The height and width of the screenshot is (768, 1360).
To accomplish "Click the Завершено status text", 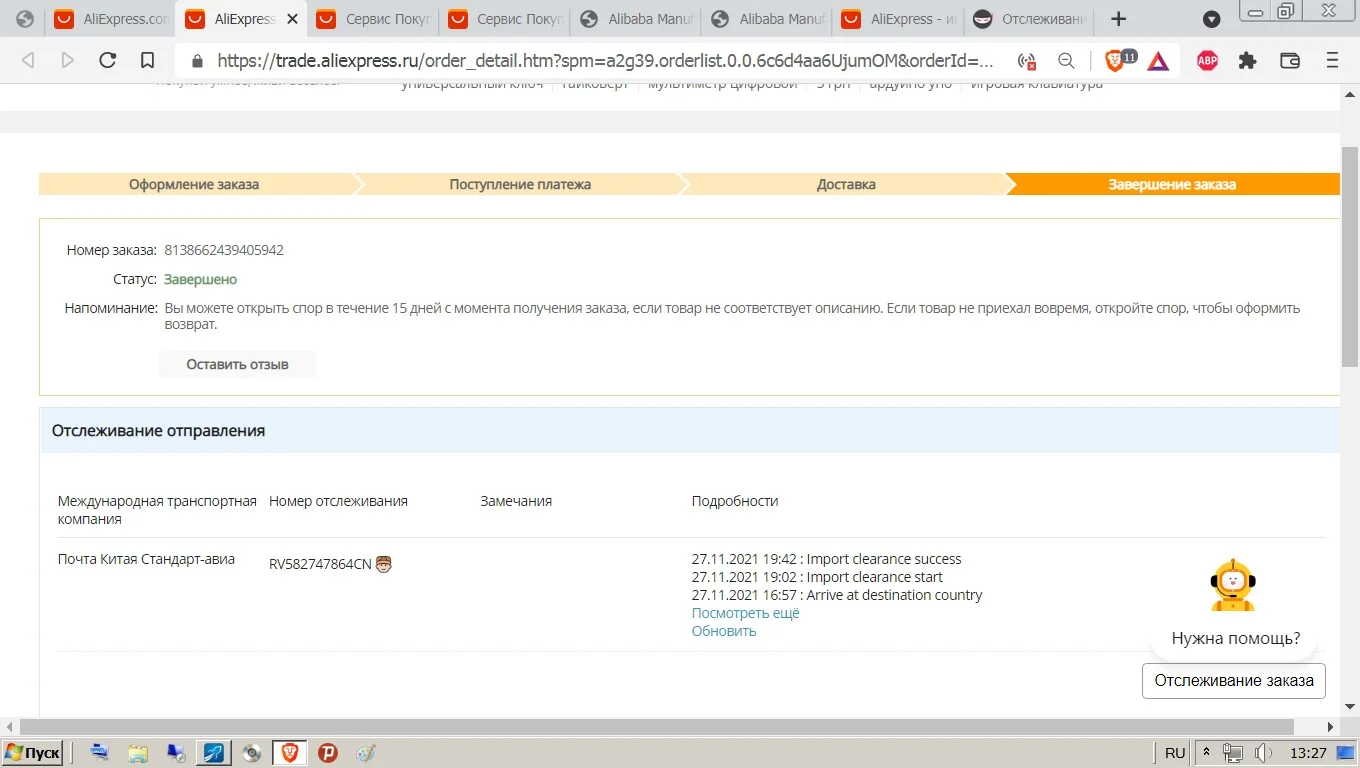I will tap(201, 279).
